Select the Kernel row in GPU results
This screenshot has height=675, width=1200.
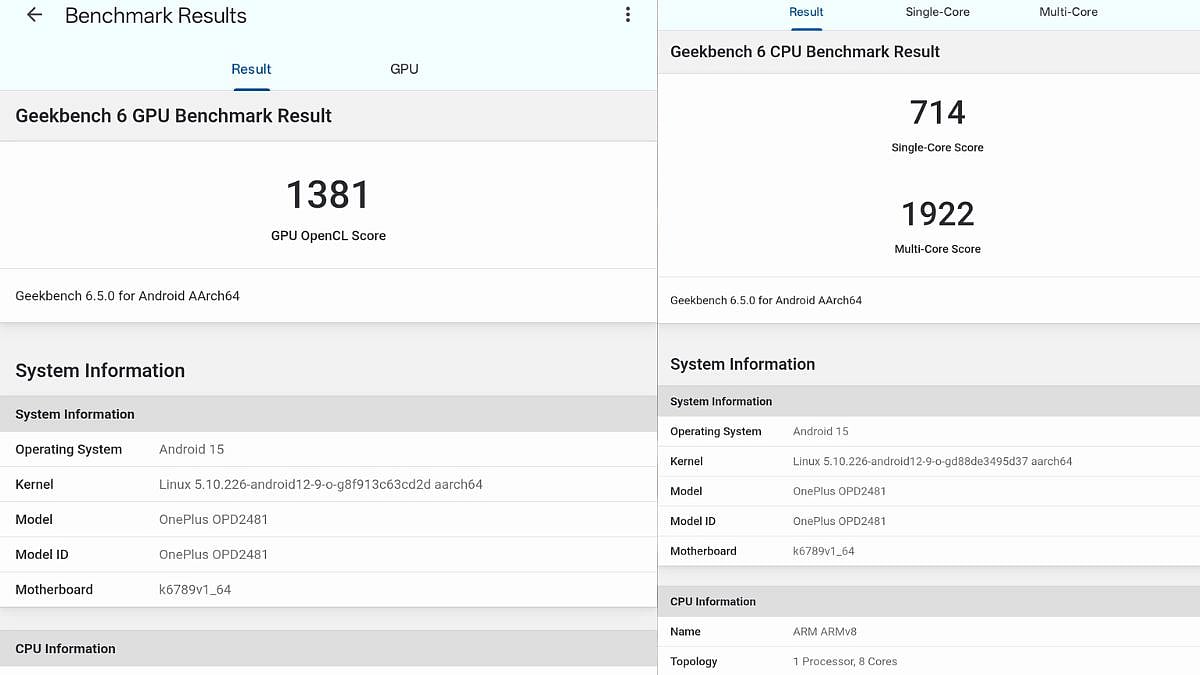328,484
